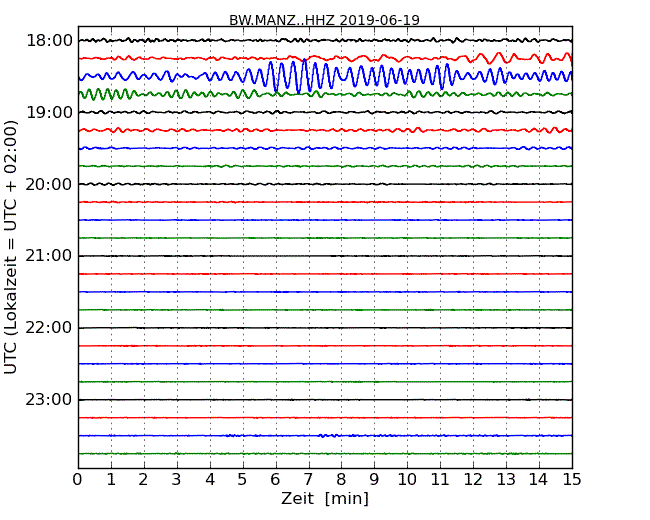Click the 22:00 time label
Viewport: 650px width, 520px height.
coord(49,328)
